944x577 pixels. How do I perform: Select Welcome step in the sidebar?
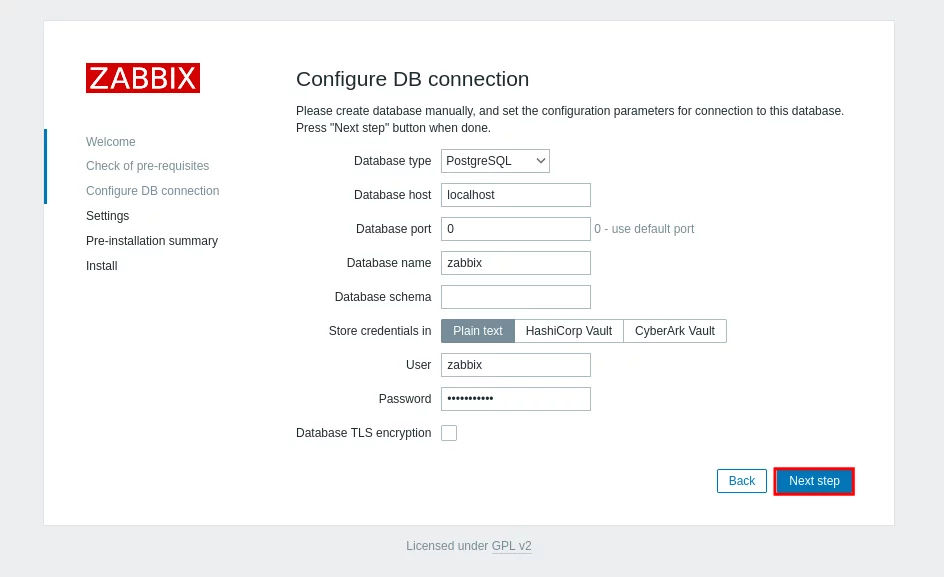click(x=111, y=142)
